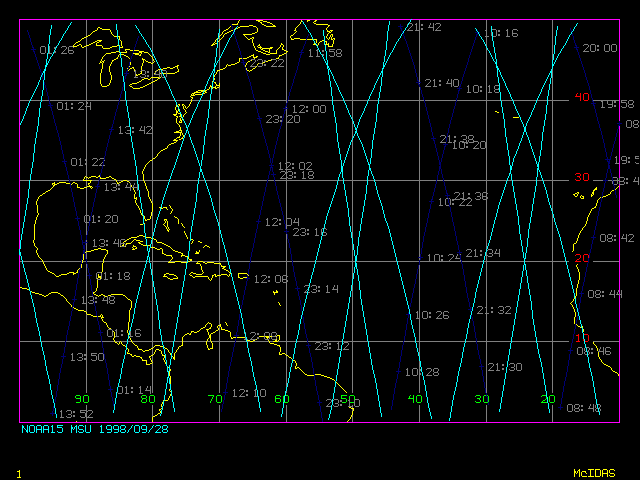Click the 23:18 pass time
Image resolution: width=640 pixels, height=480 pixels.
pos(297,176)
